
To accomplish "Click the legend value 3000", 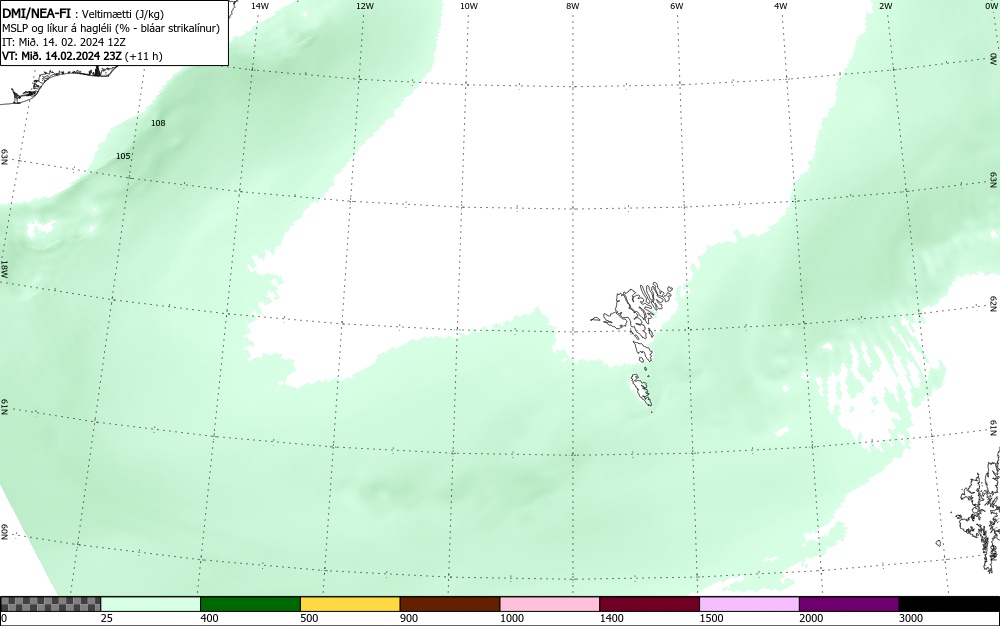I will click(x=911, y=618).
